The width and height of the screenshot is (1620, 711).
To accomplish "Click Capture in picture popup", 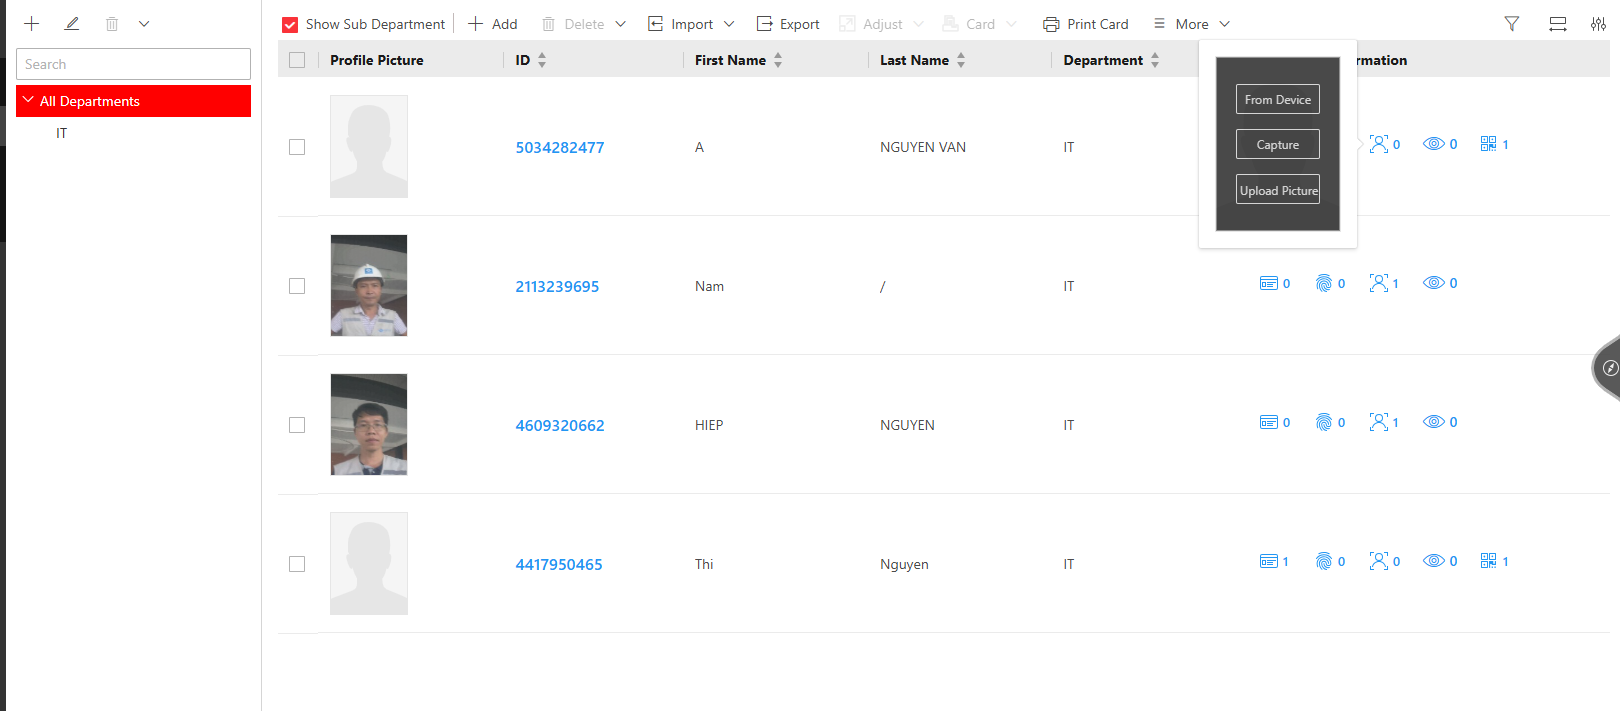I will click(x=1278, y=144).
